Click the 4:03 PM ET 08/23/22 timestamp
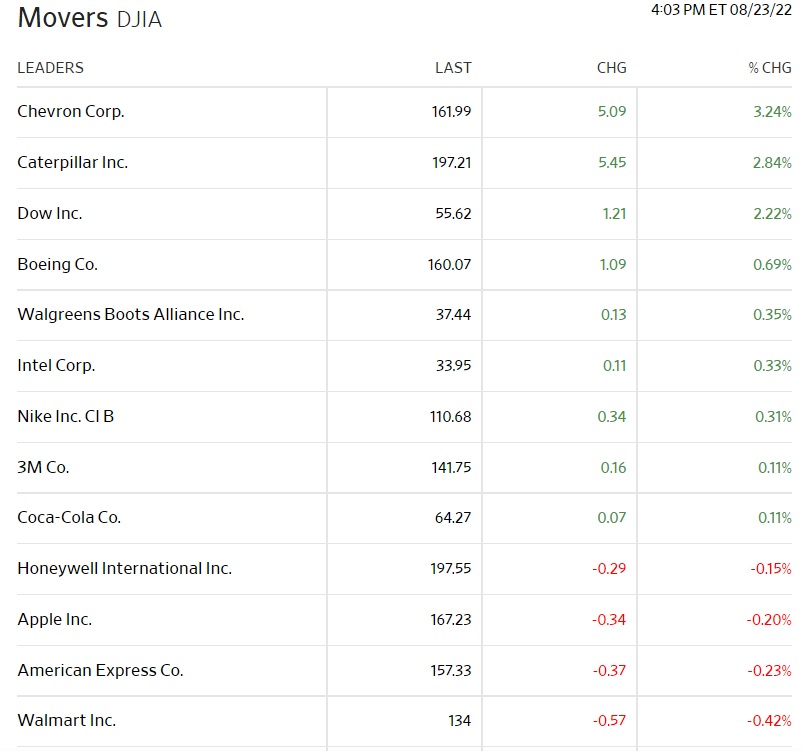 click(722, 10)
